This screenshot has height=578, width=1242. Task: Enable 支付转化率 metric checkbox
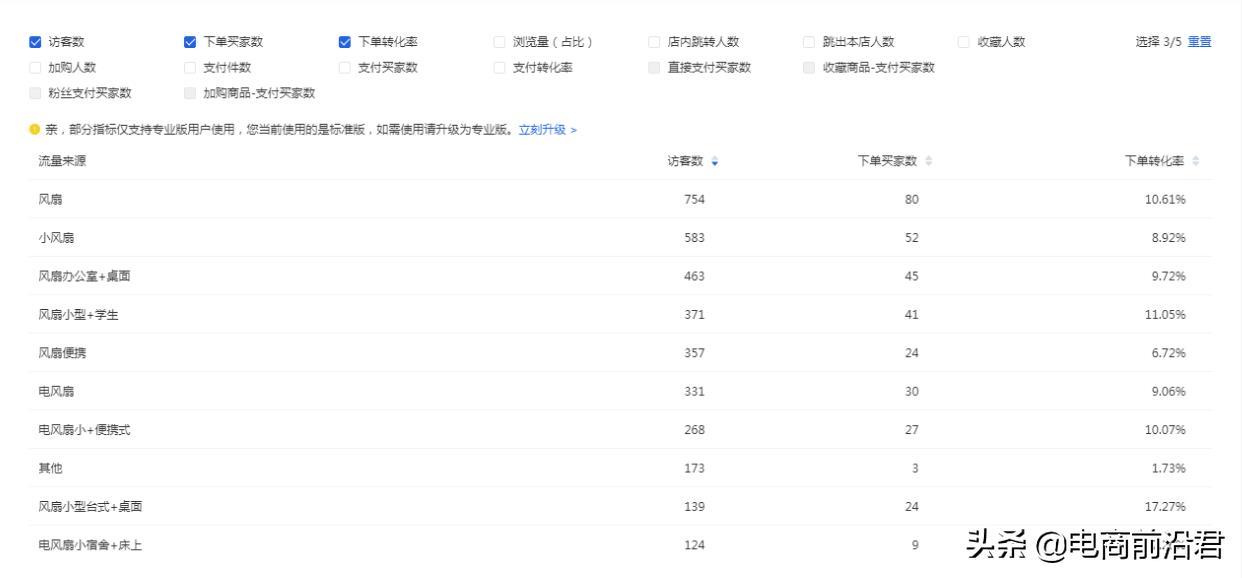coord(500,68)
